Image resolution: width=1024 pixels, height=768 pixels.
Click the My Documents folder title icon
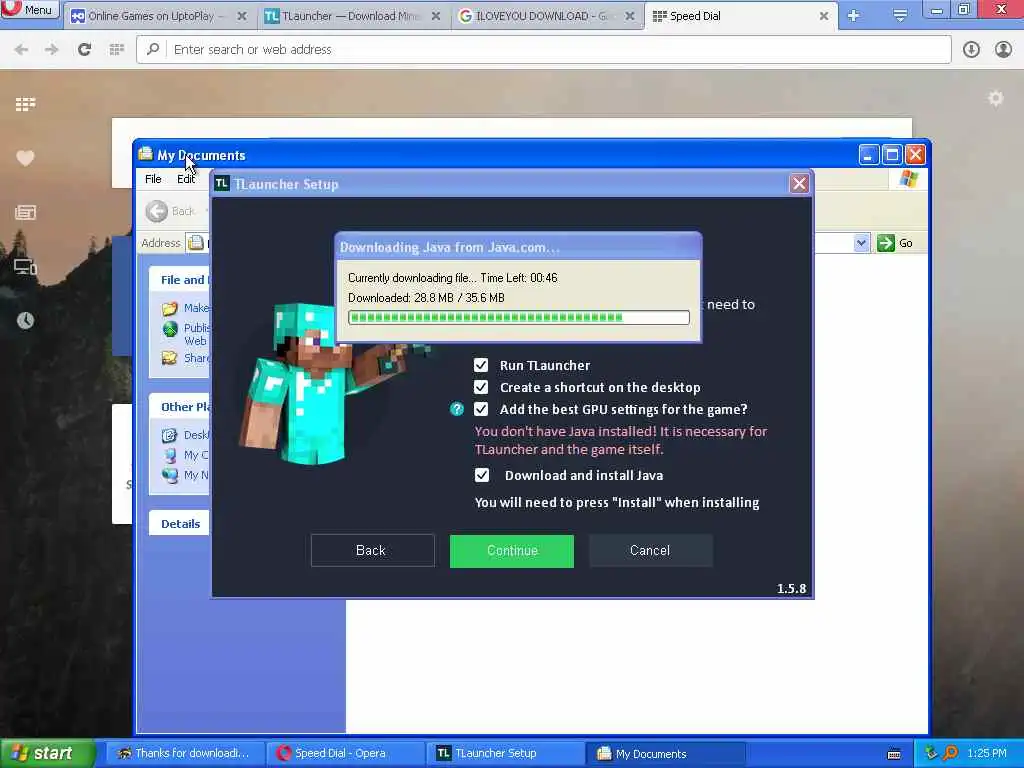point(146,154)
